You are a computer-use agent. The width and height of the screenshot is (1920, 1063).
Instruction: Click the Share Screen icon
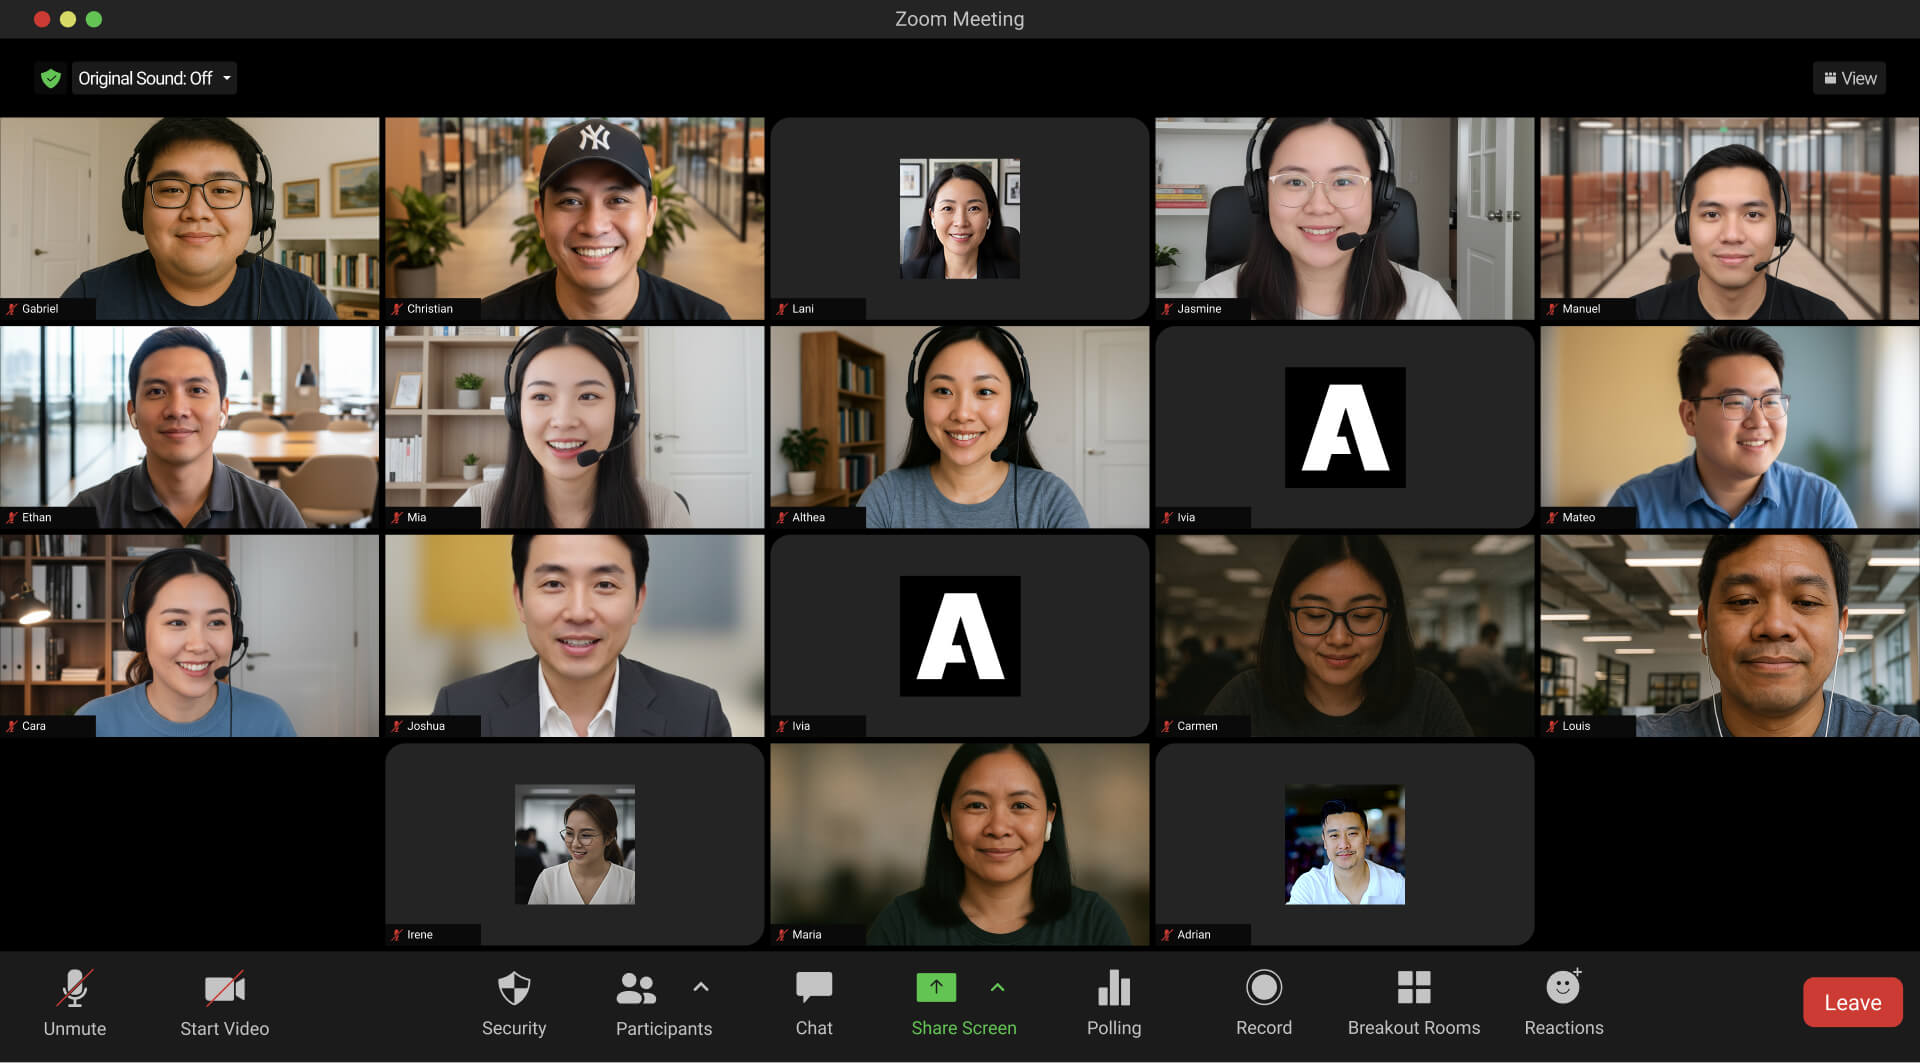click(x=936, y=987)
